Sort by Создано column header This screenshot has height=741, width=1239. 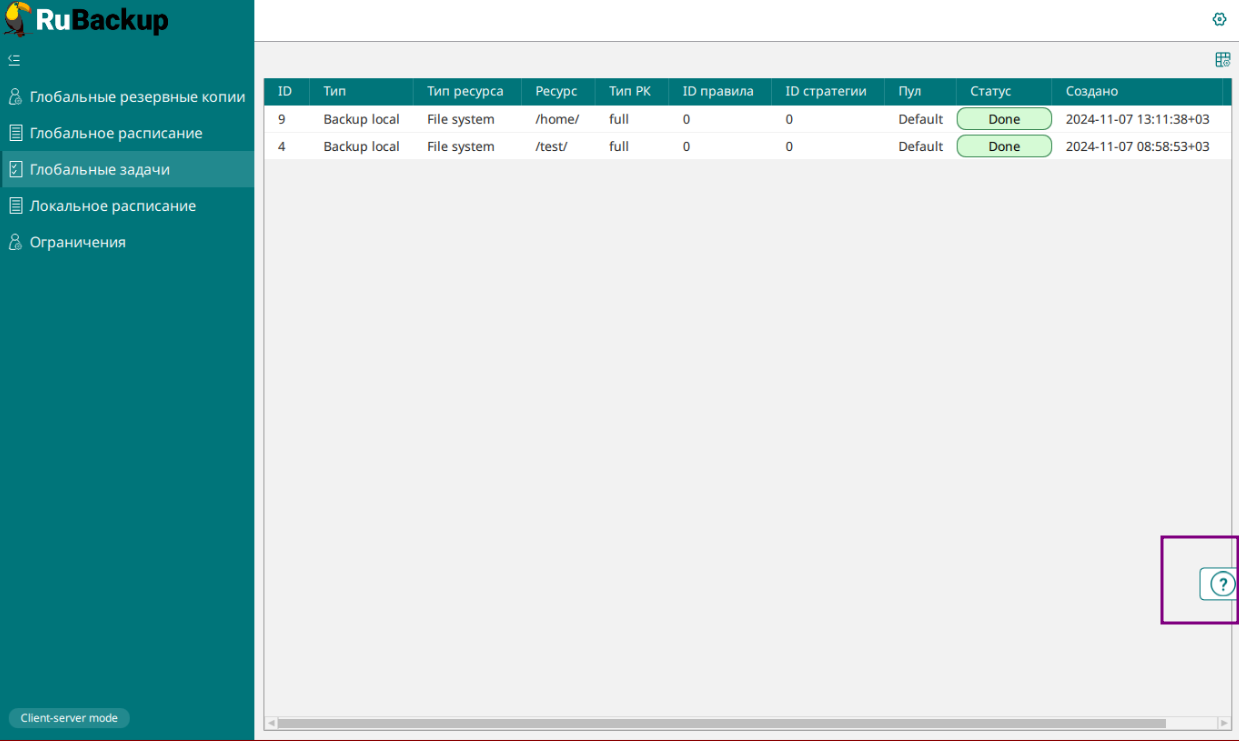click(x=1092, y=92)
